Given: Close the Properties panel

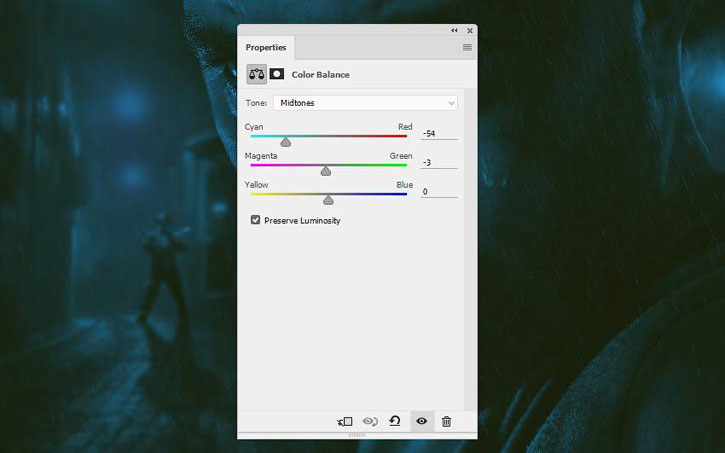Looking at the screenshot, I should click(x=470, y=30).
